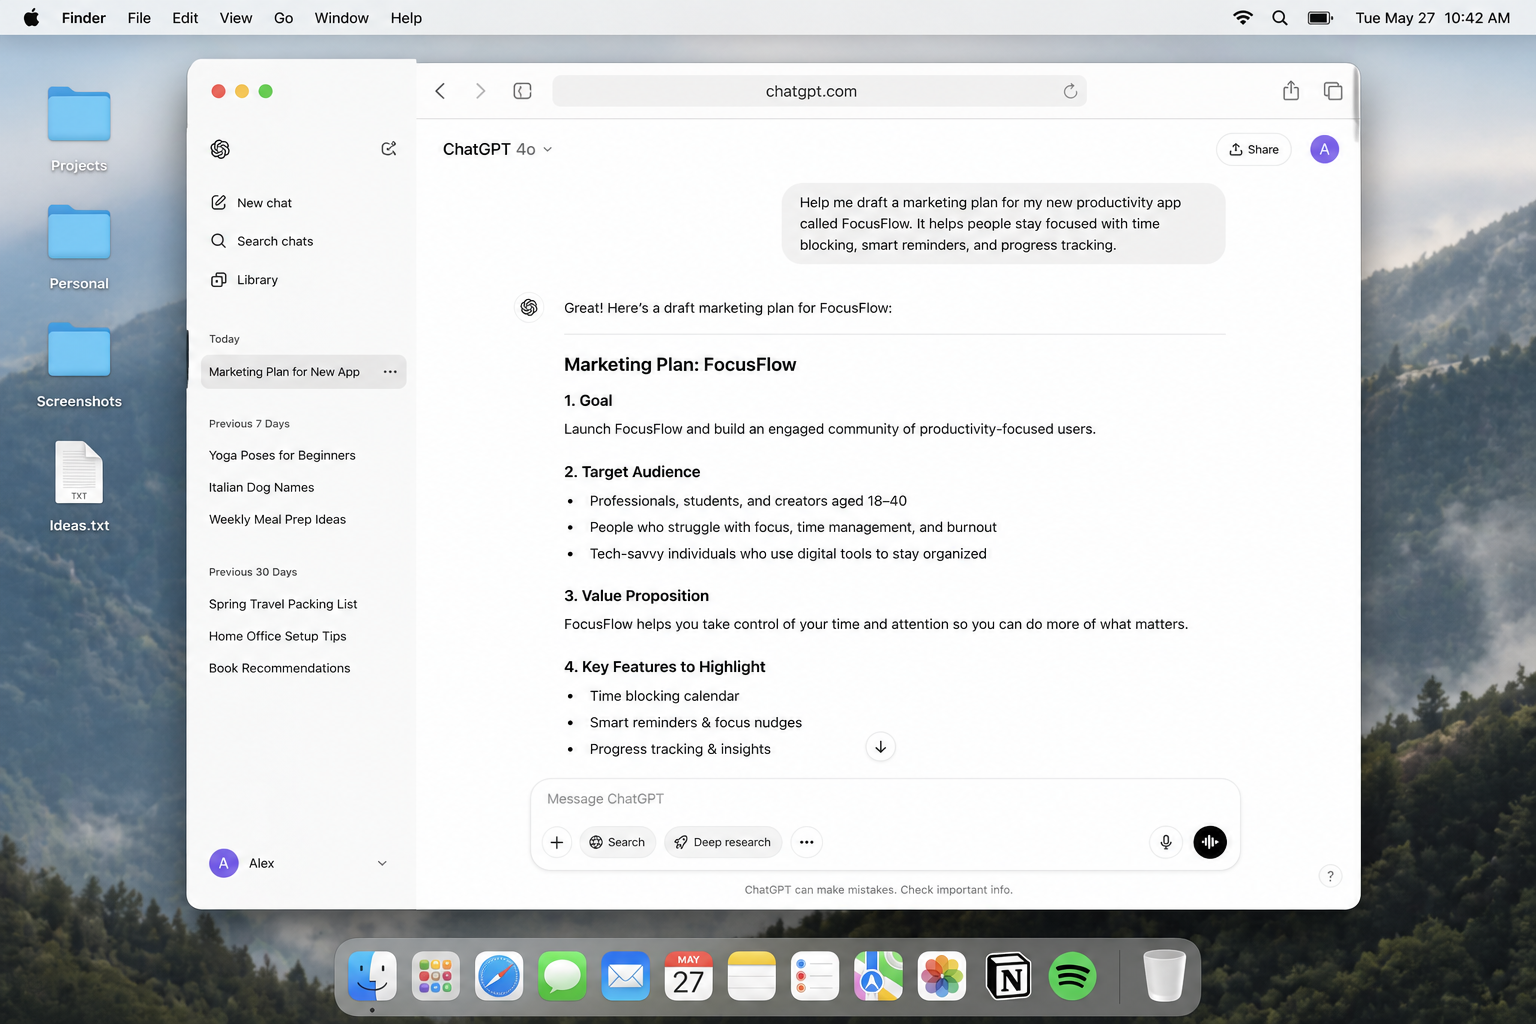Screen dimensions: 1536x1024
Task: Click date and time in menu bar
Action: [1432, 18]
